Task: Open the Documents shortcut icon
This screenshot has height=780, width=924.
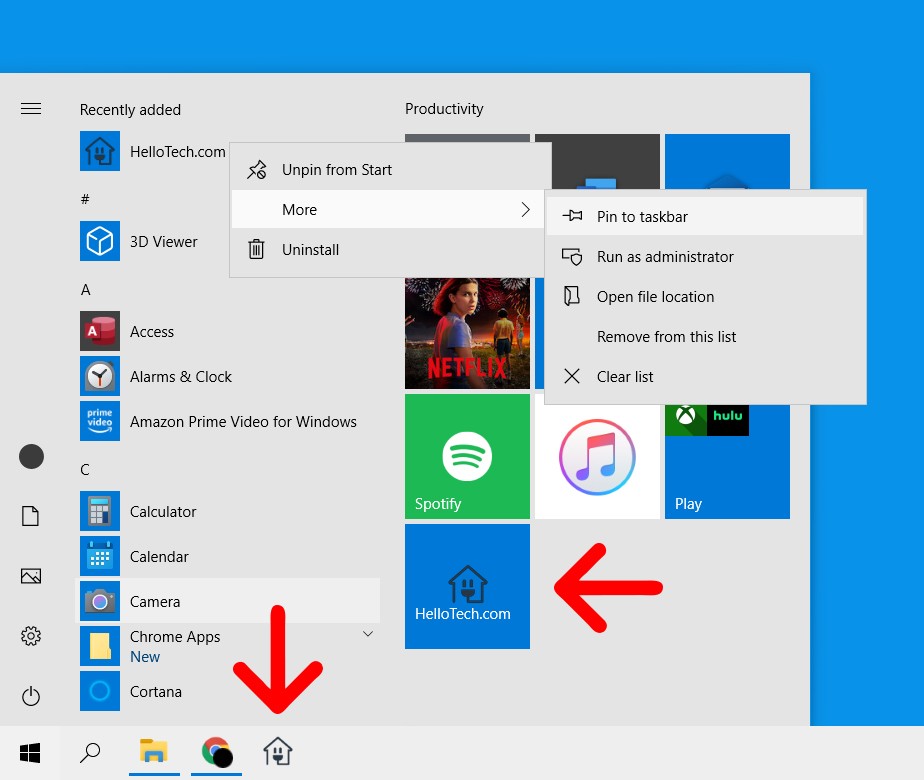Action: coord(31,516)
